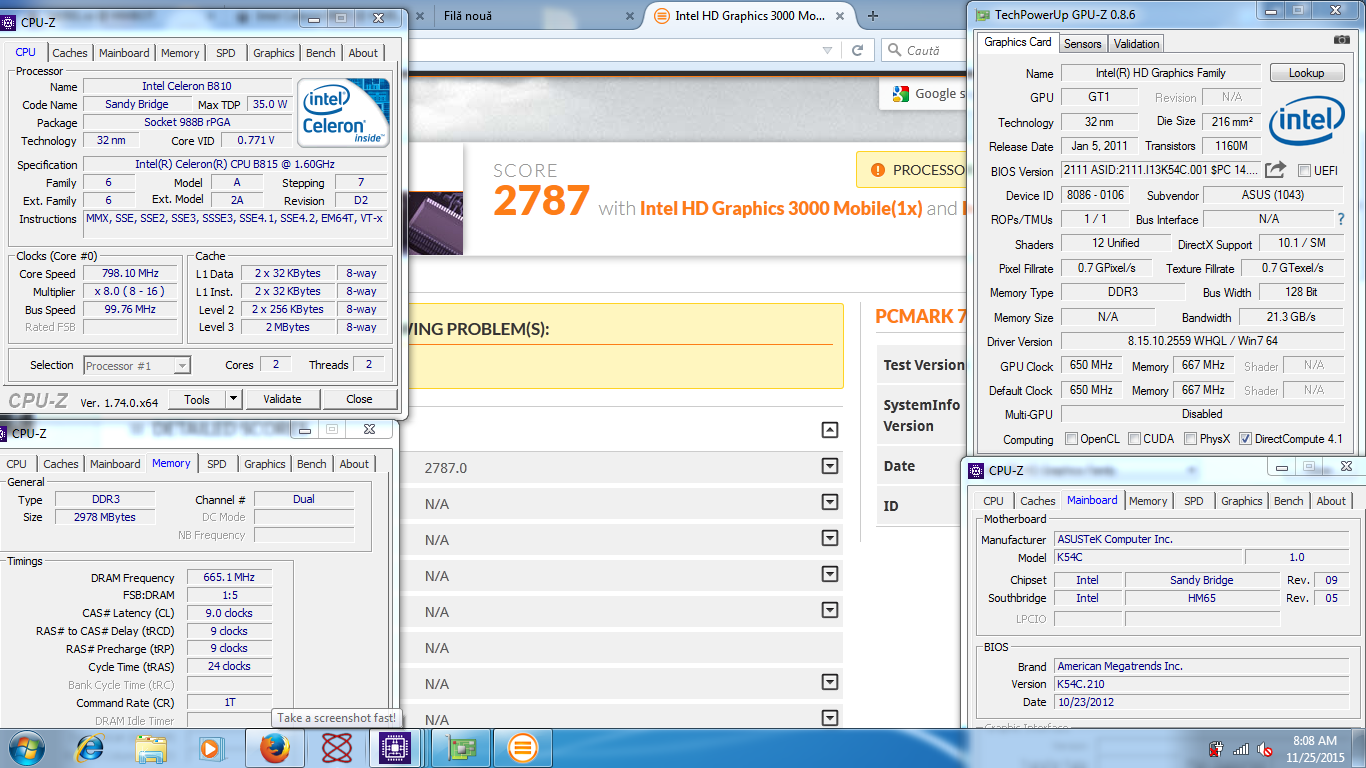This screenshot has width=1366, height=768.
Task: Click the 2978 MBytes memory Size value
Action: (104, 518)
